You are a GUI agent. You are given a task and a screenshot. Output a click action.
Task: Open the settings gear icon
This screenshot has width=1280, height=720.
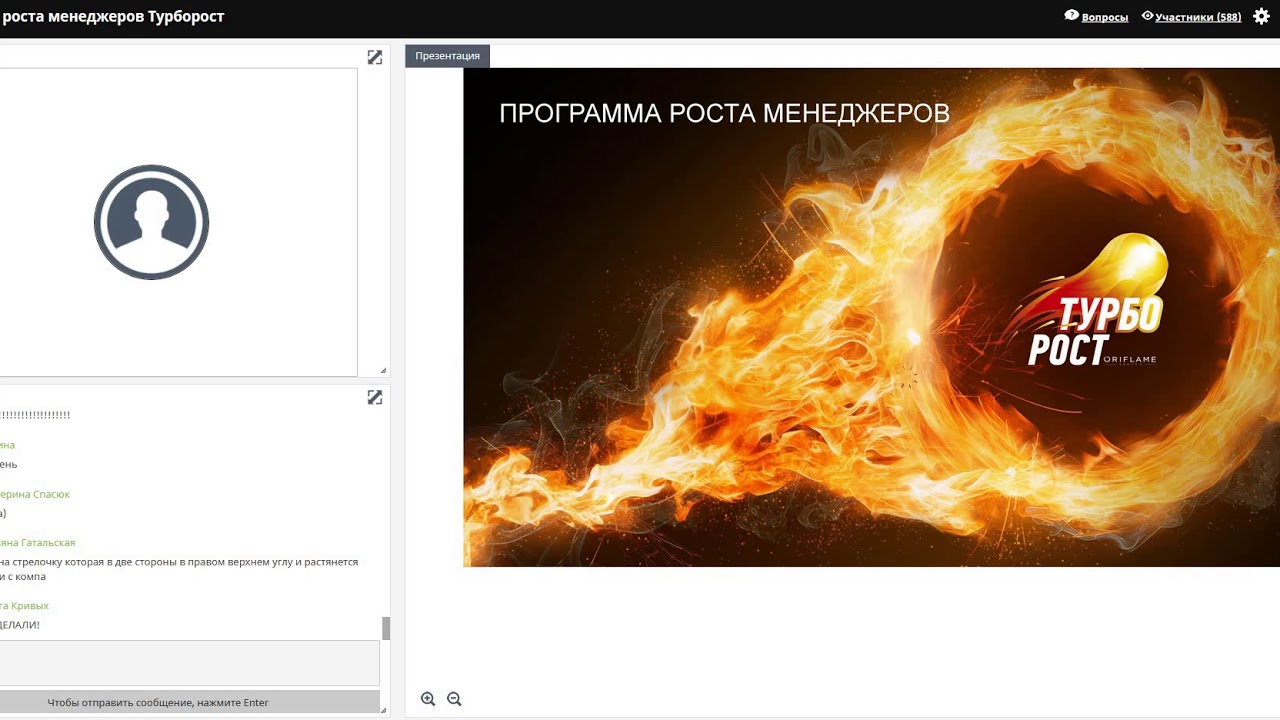(x=1261, y=16)
